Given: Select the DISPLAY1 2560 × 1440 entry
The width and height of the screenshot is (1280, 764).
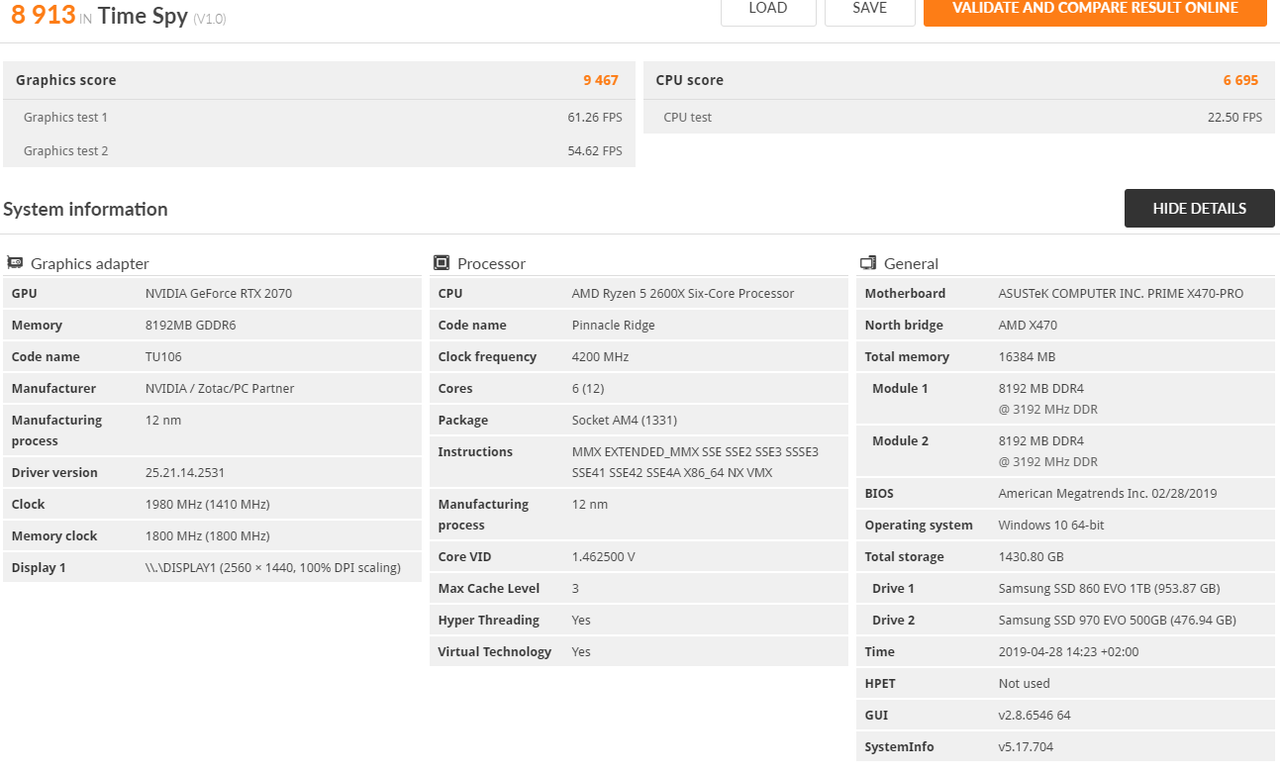Looking at the screenshot, I should click(273, 567).
